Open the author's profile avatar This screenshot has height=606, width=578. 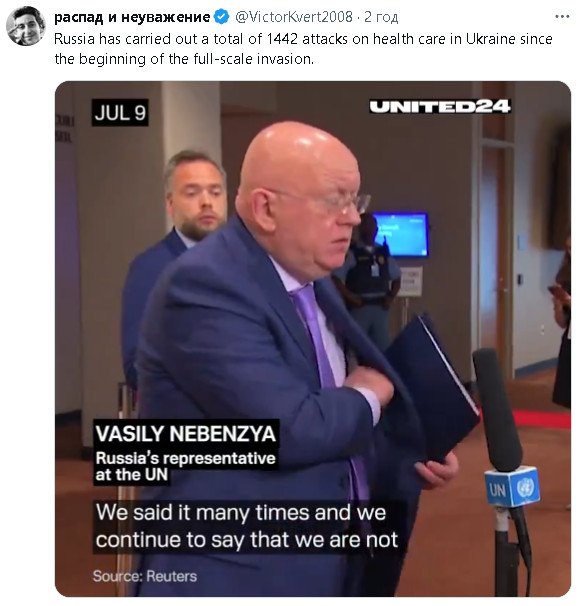(26, 26)
